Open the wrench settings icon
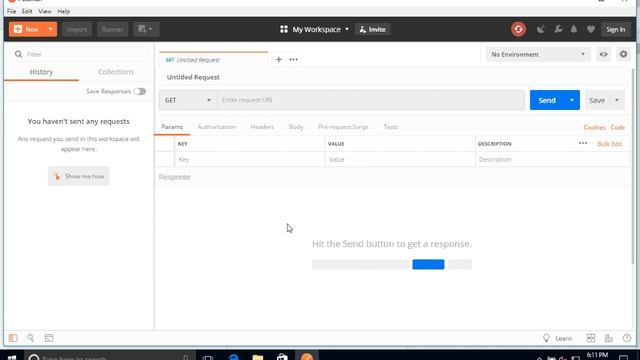This screenshot has width=640, height=360. tap(558, 29)
